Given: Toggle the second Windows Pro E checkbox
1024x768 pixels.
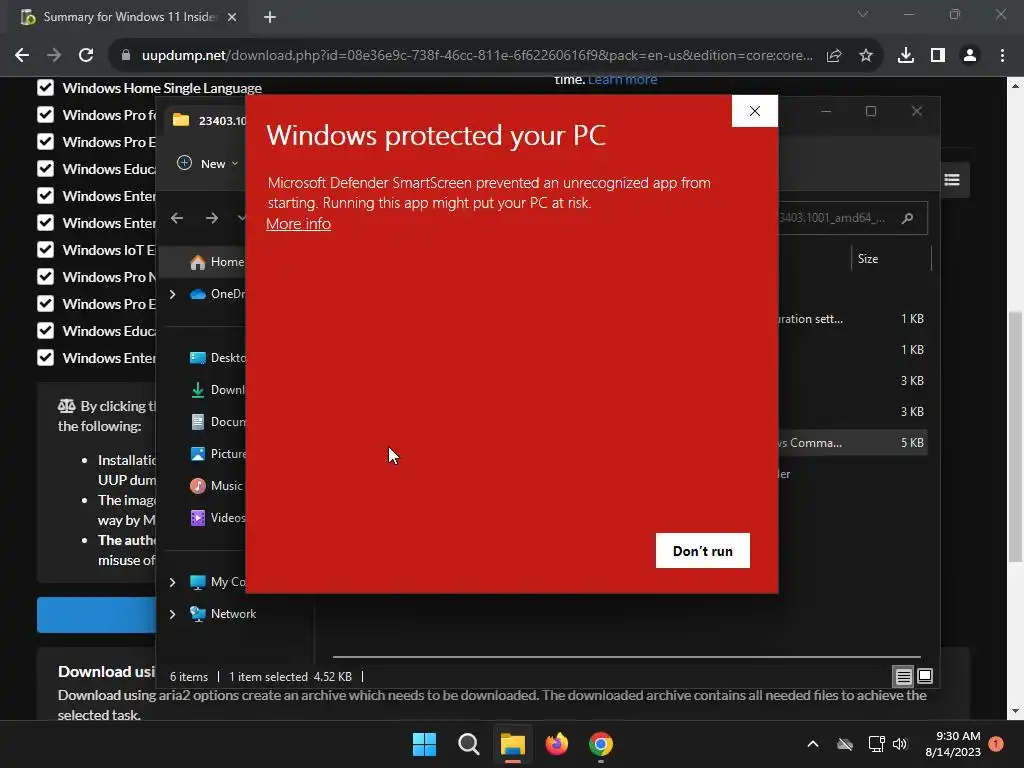Looking at the screenshot, I should 45,304.
